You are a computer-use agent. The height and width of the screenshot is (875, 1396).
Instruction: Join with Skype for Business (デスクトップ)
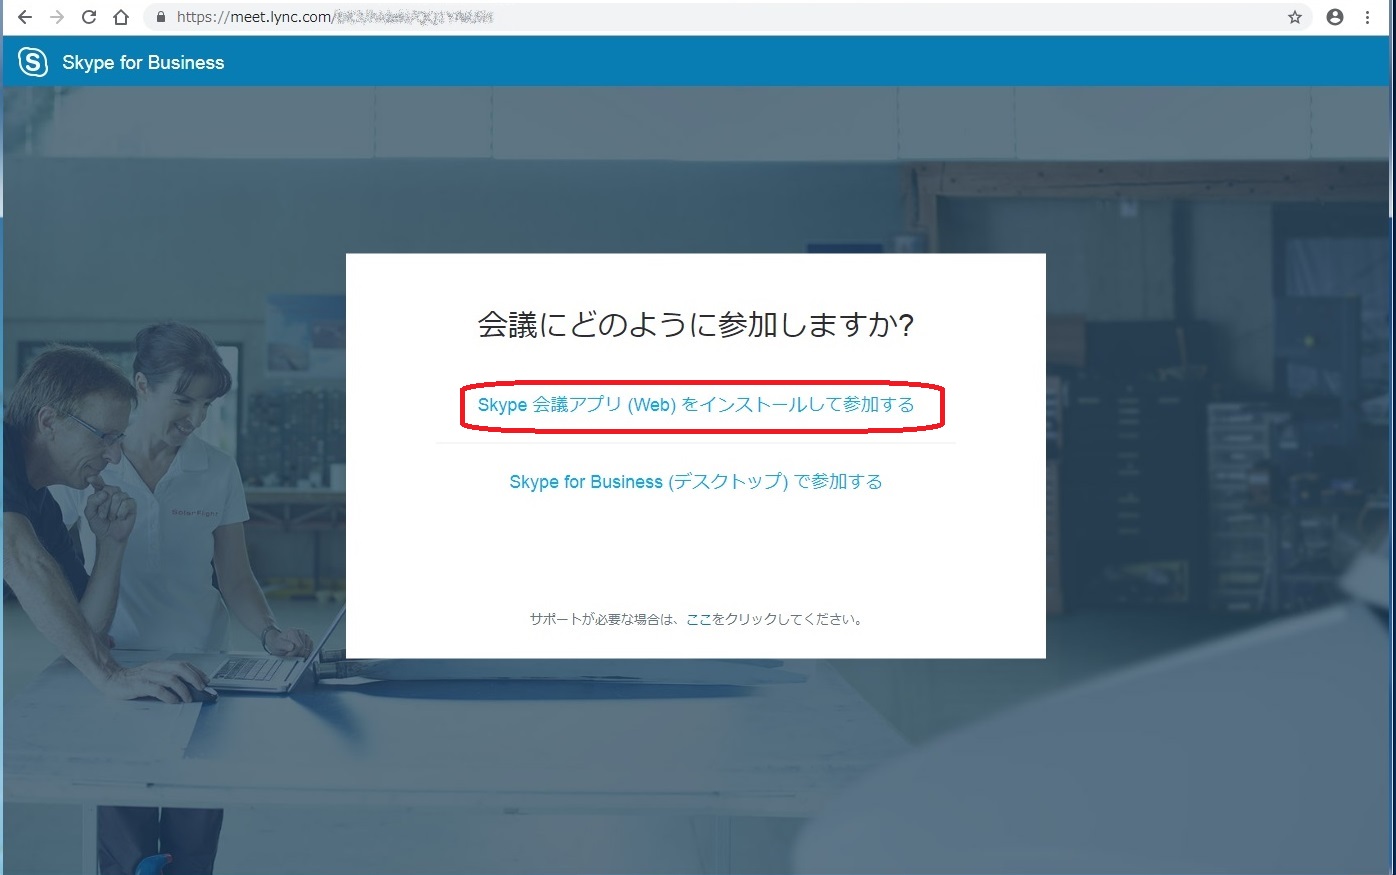click(x=696, y=482)
